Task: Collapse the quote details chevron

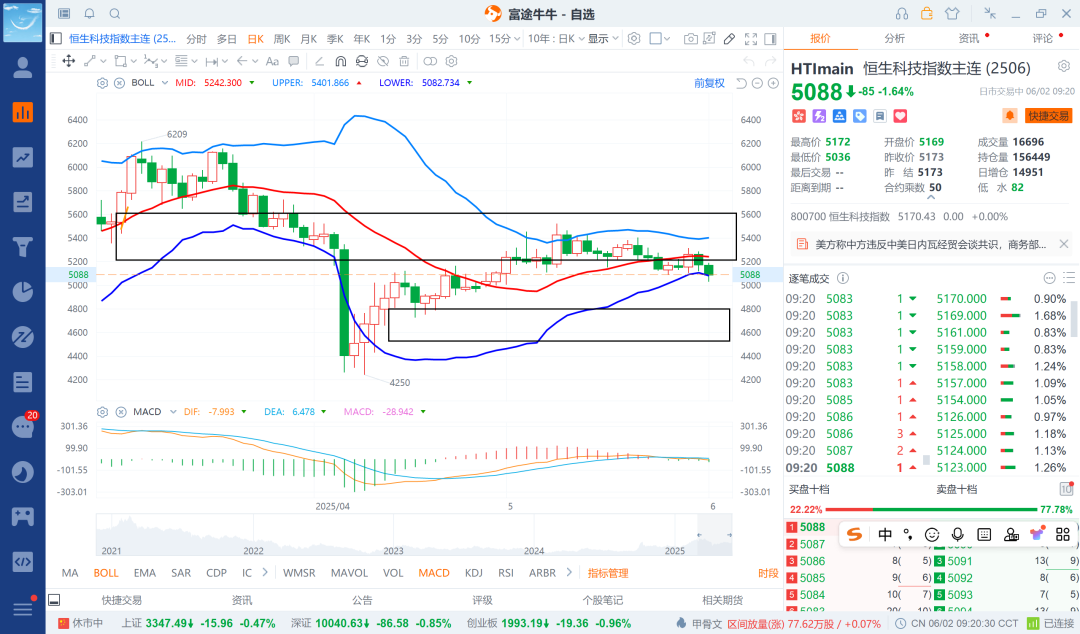Action: (x=931, y=198)
